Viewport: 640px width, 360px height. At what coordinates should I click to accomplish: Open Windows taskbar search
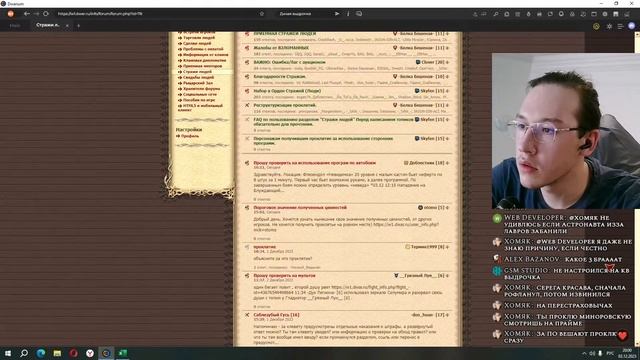(x=24, y=353)
